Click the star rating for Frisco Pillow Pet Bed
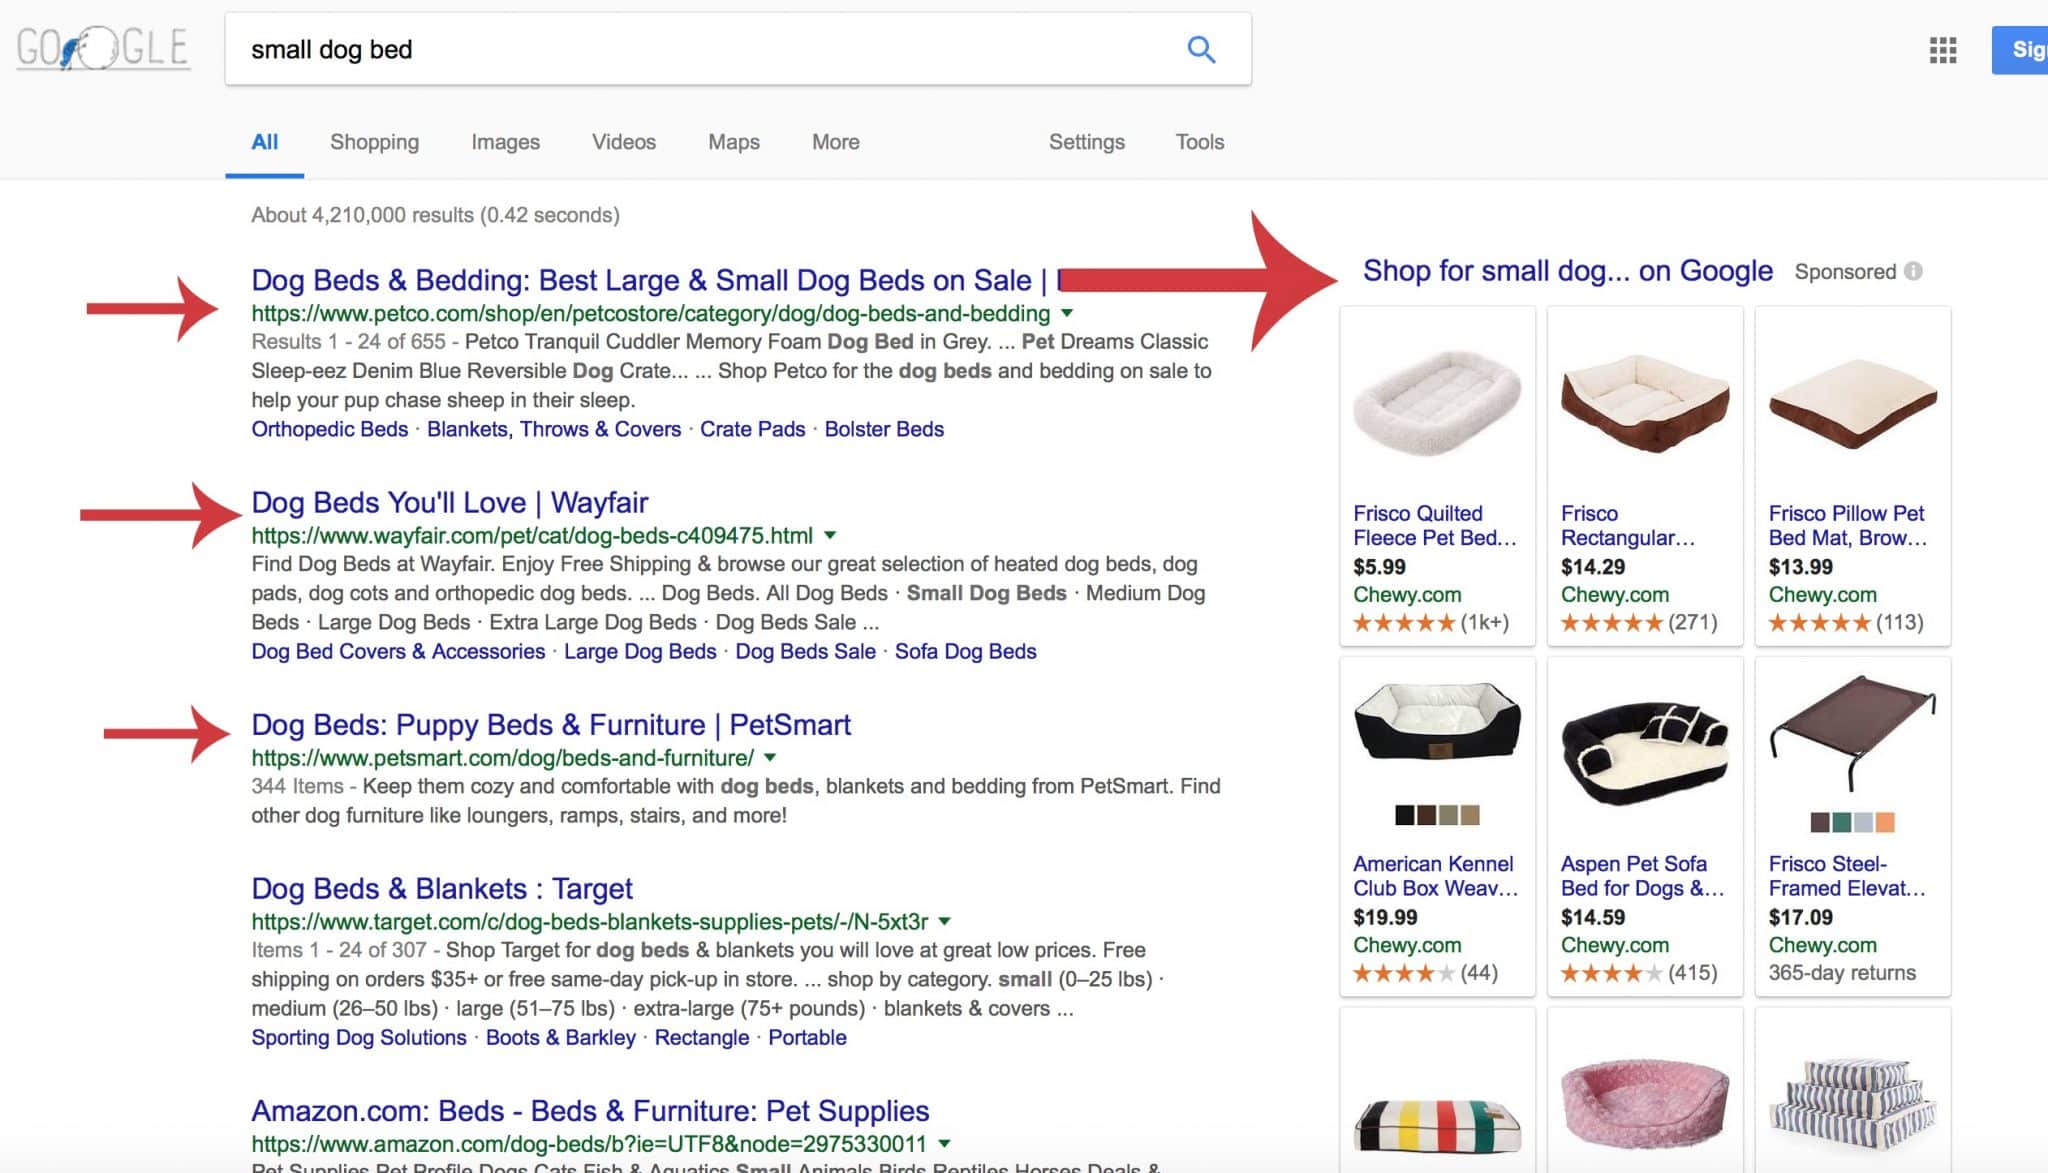 (1827, 621)
